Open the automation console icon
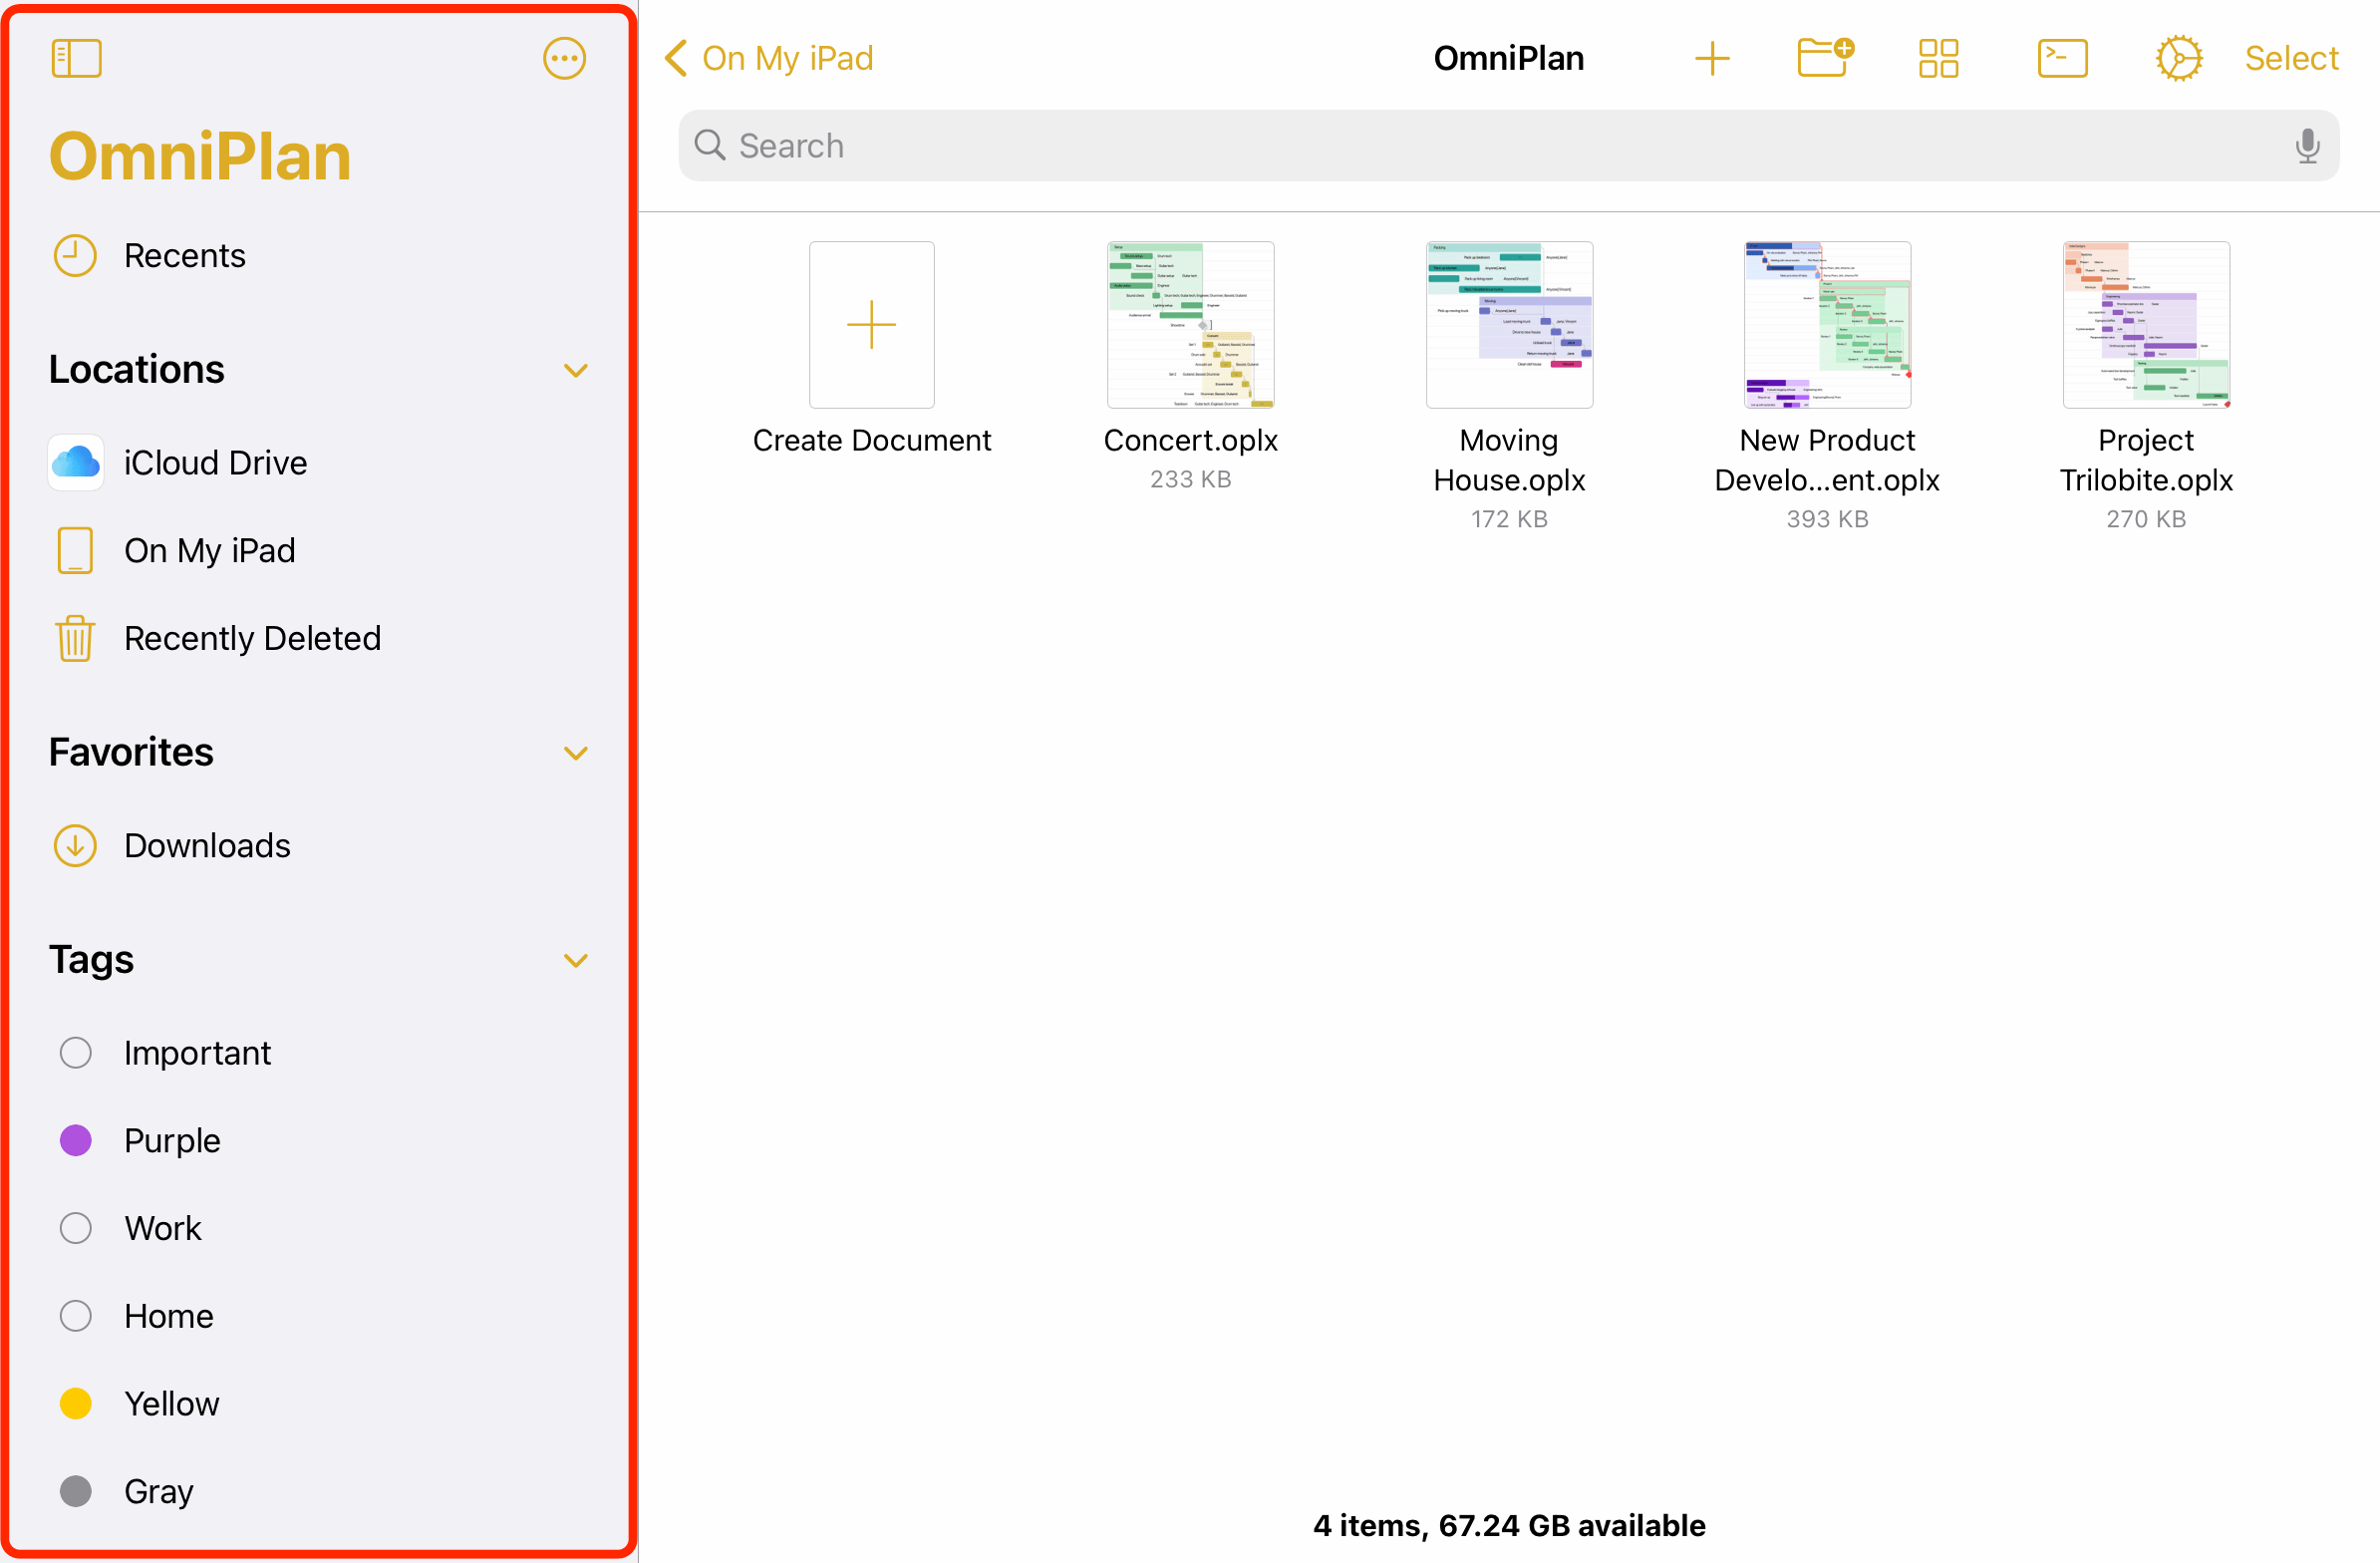2380x1563 pixels. pos(2062,58)
